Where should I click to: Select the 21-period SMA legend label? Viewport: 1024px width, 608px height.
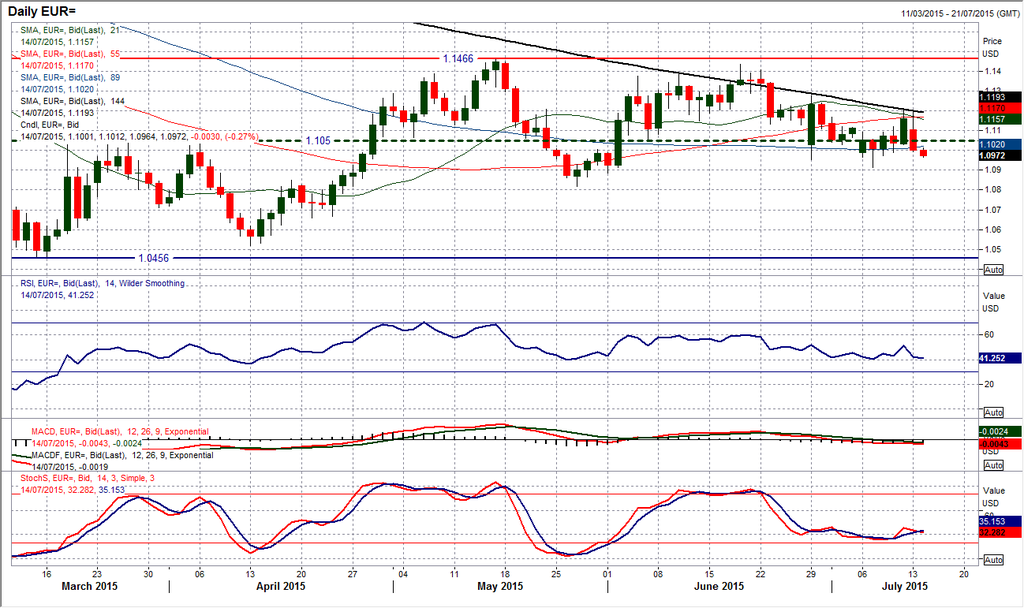click(x=70, y=30)
